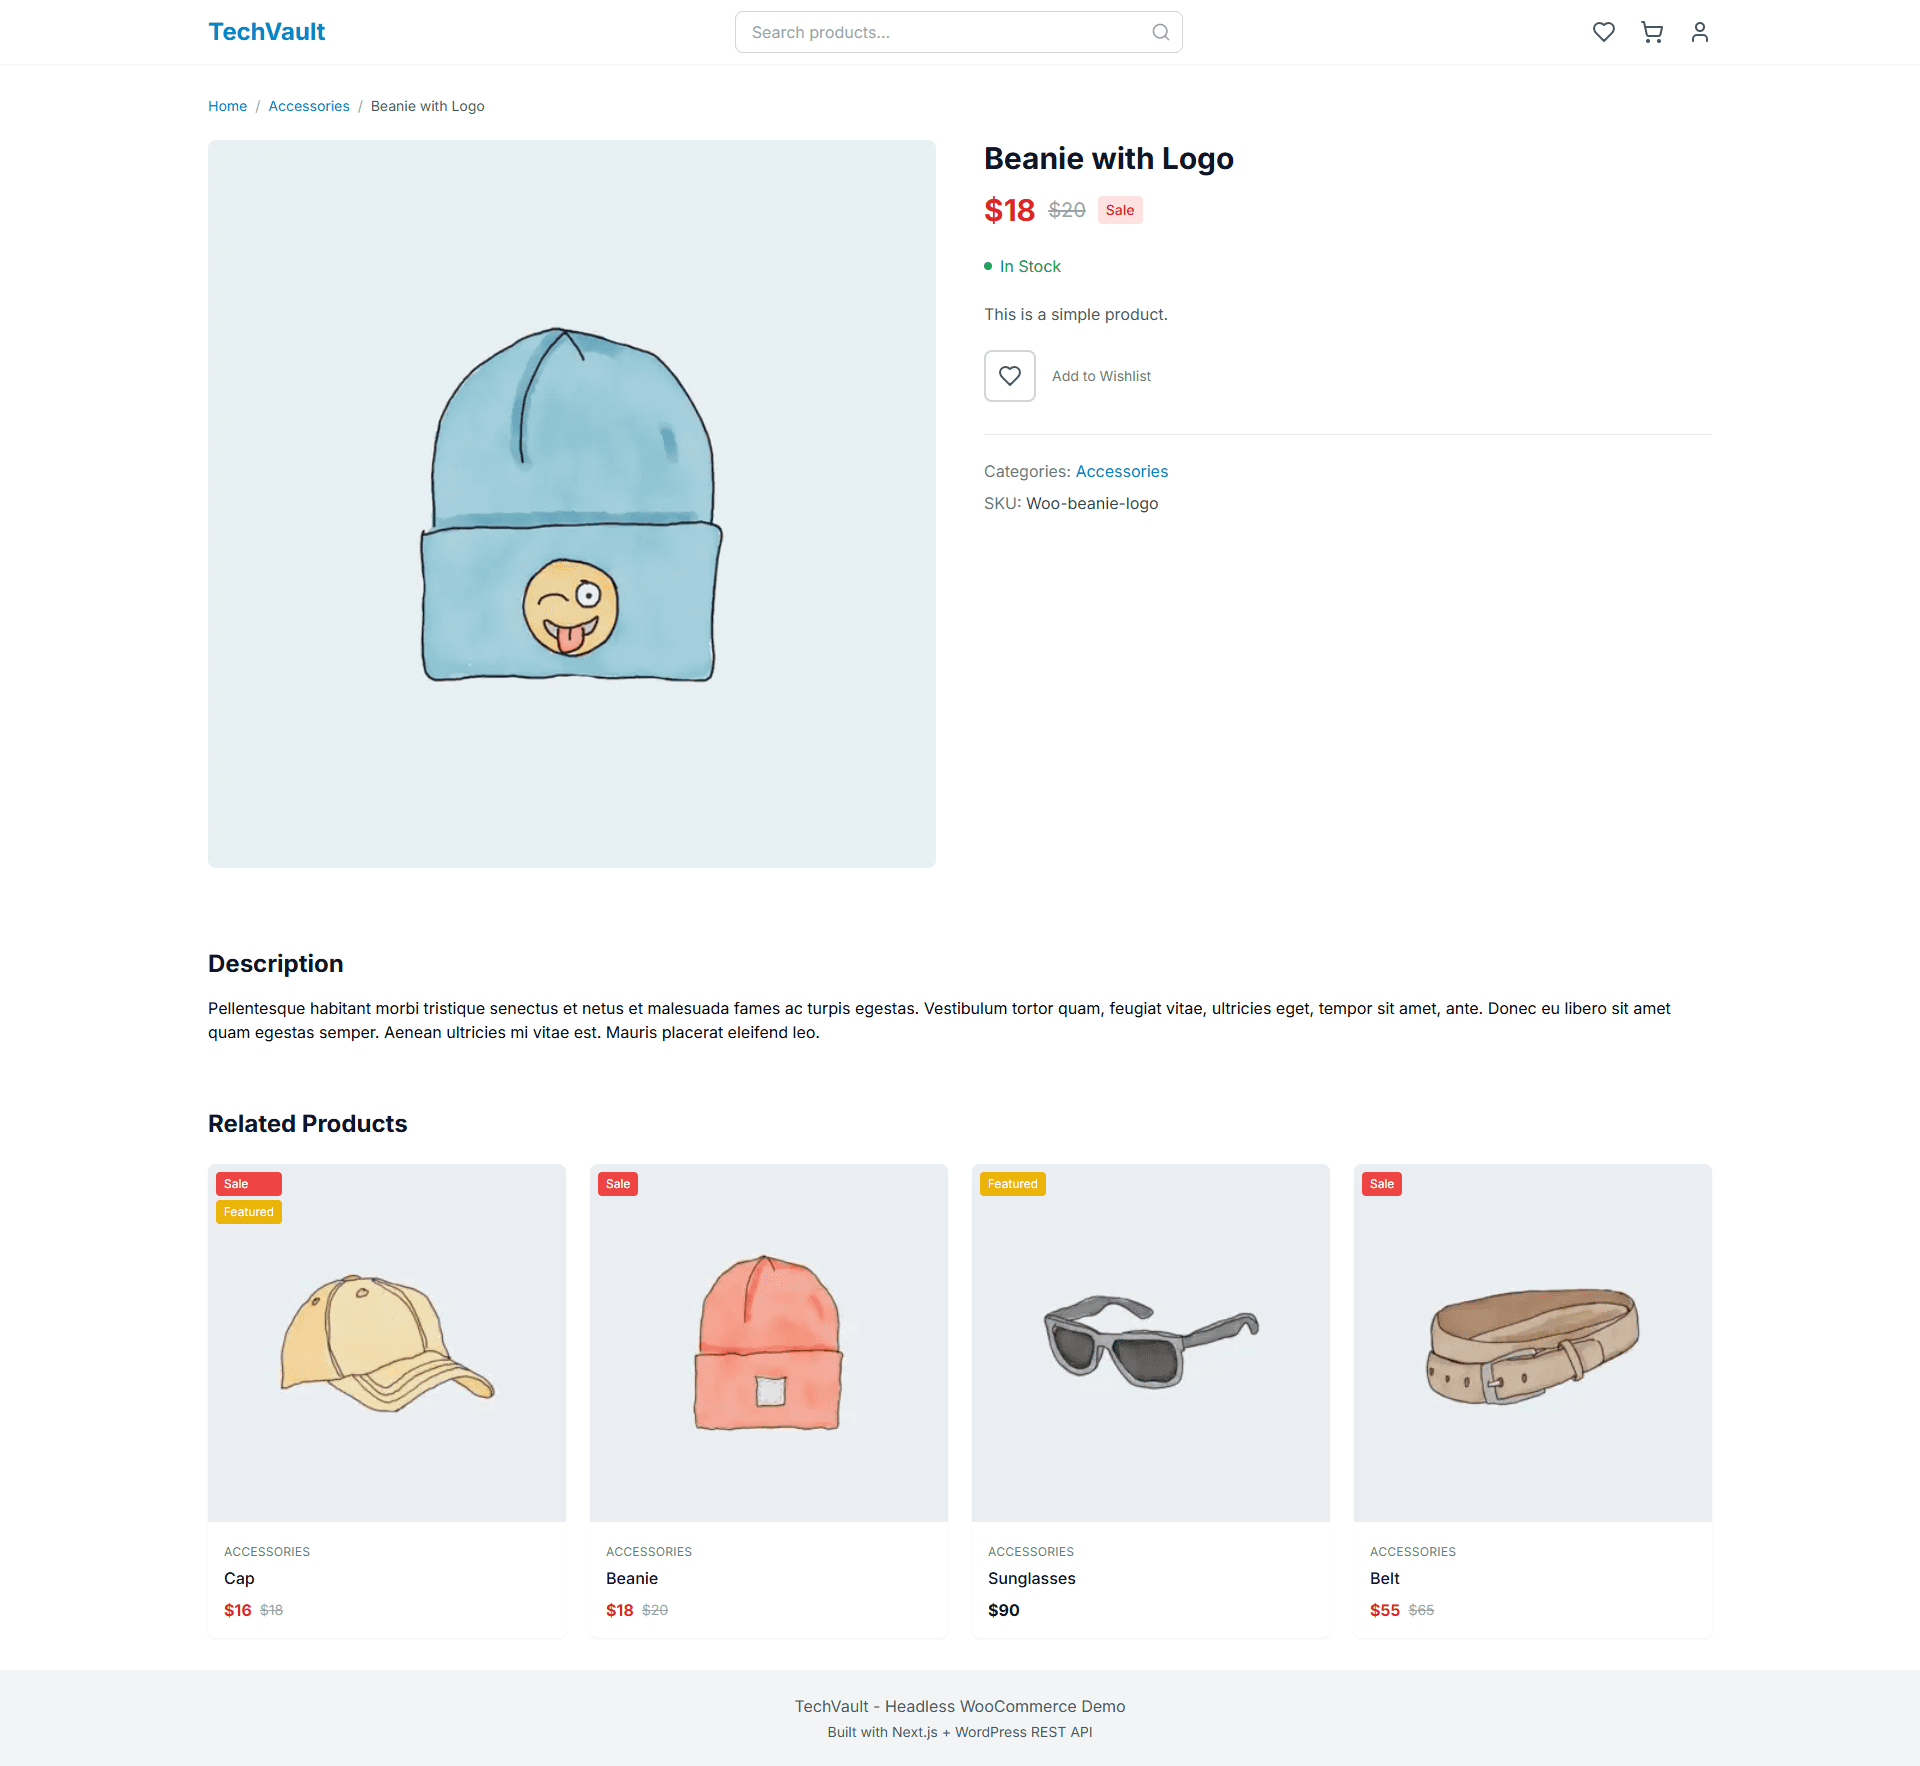Click the Belt product title
The image size is (1920, 1766).
(x=1385, y=1578)
